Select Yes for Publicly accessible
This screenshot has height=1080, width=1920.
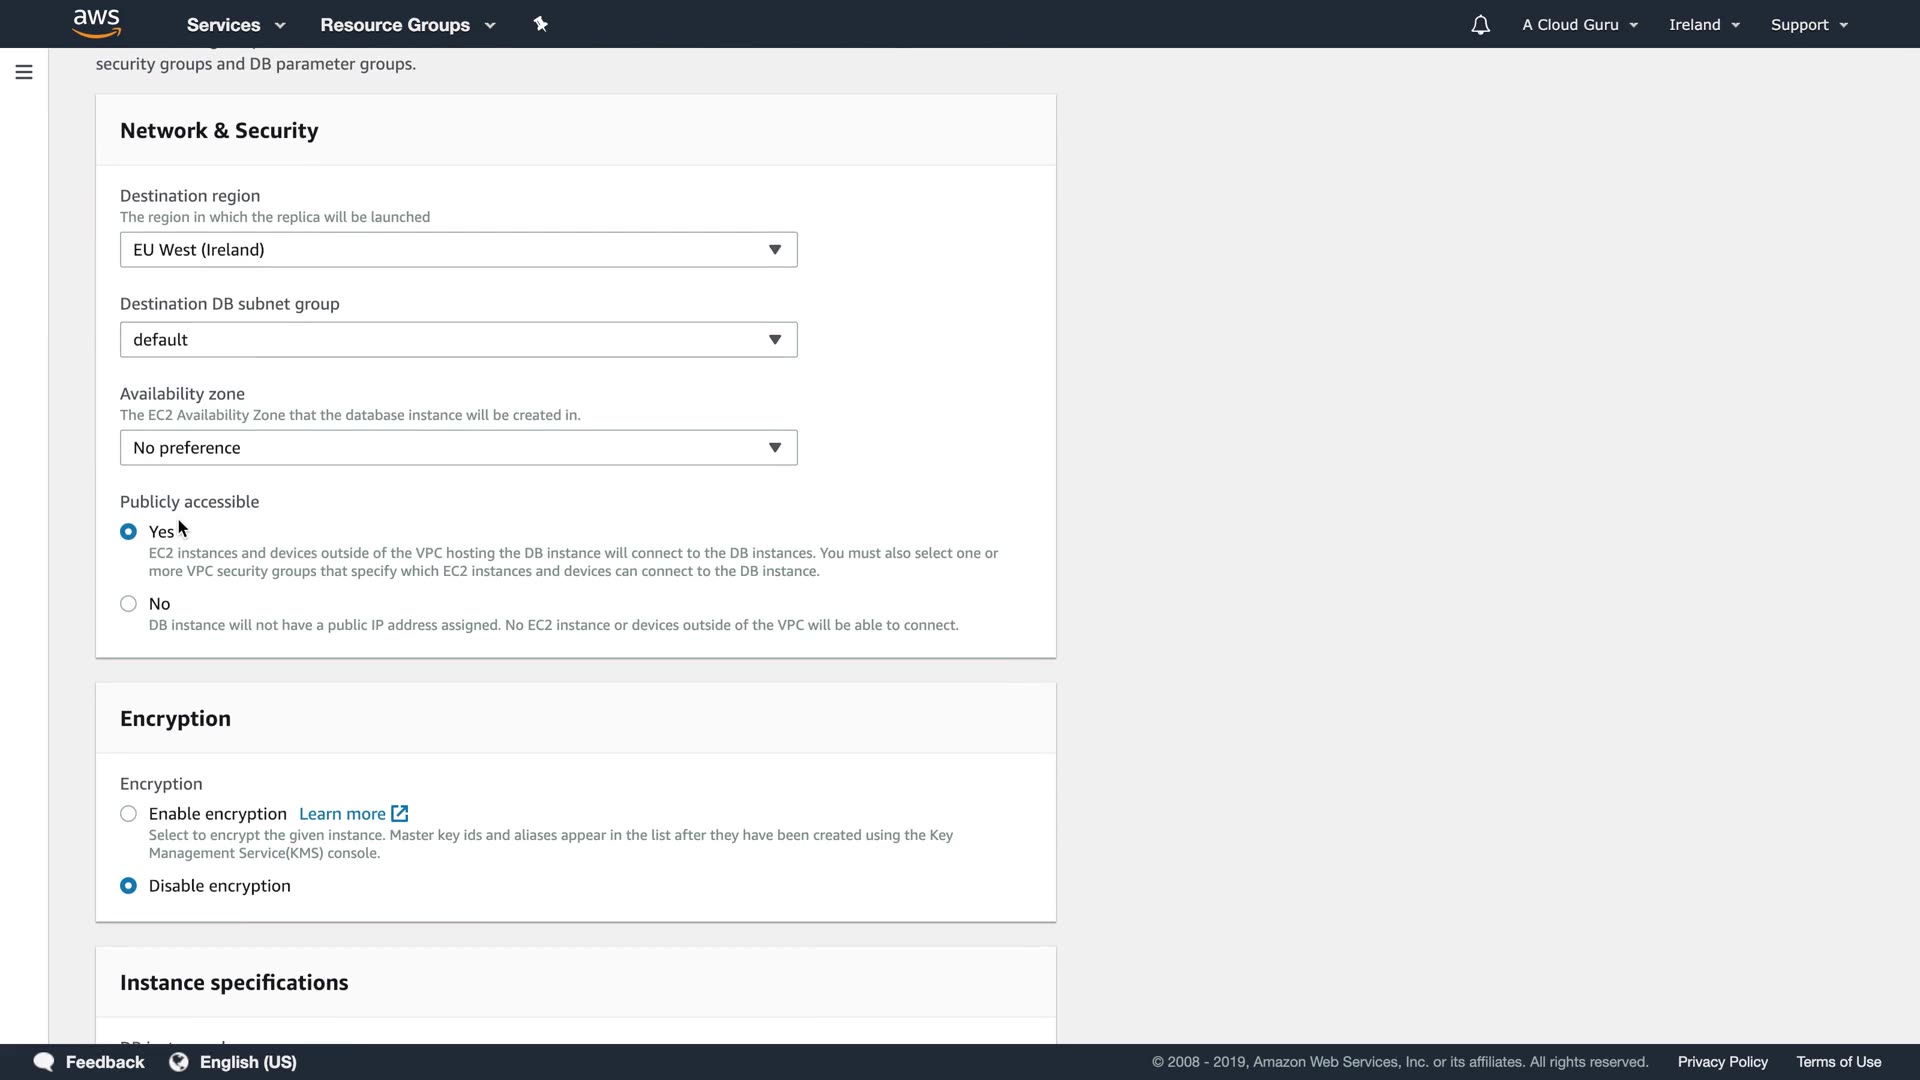click(x=128, y=532)
